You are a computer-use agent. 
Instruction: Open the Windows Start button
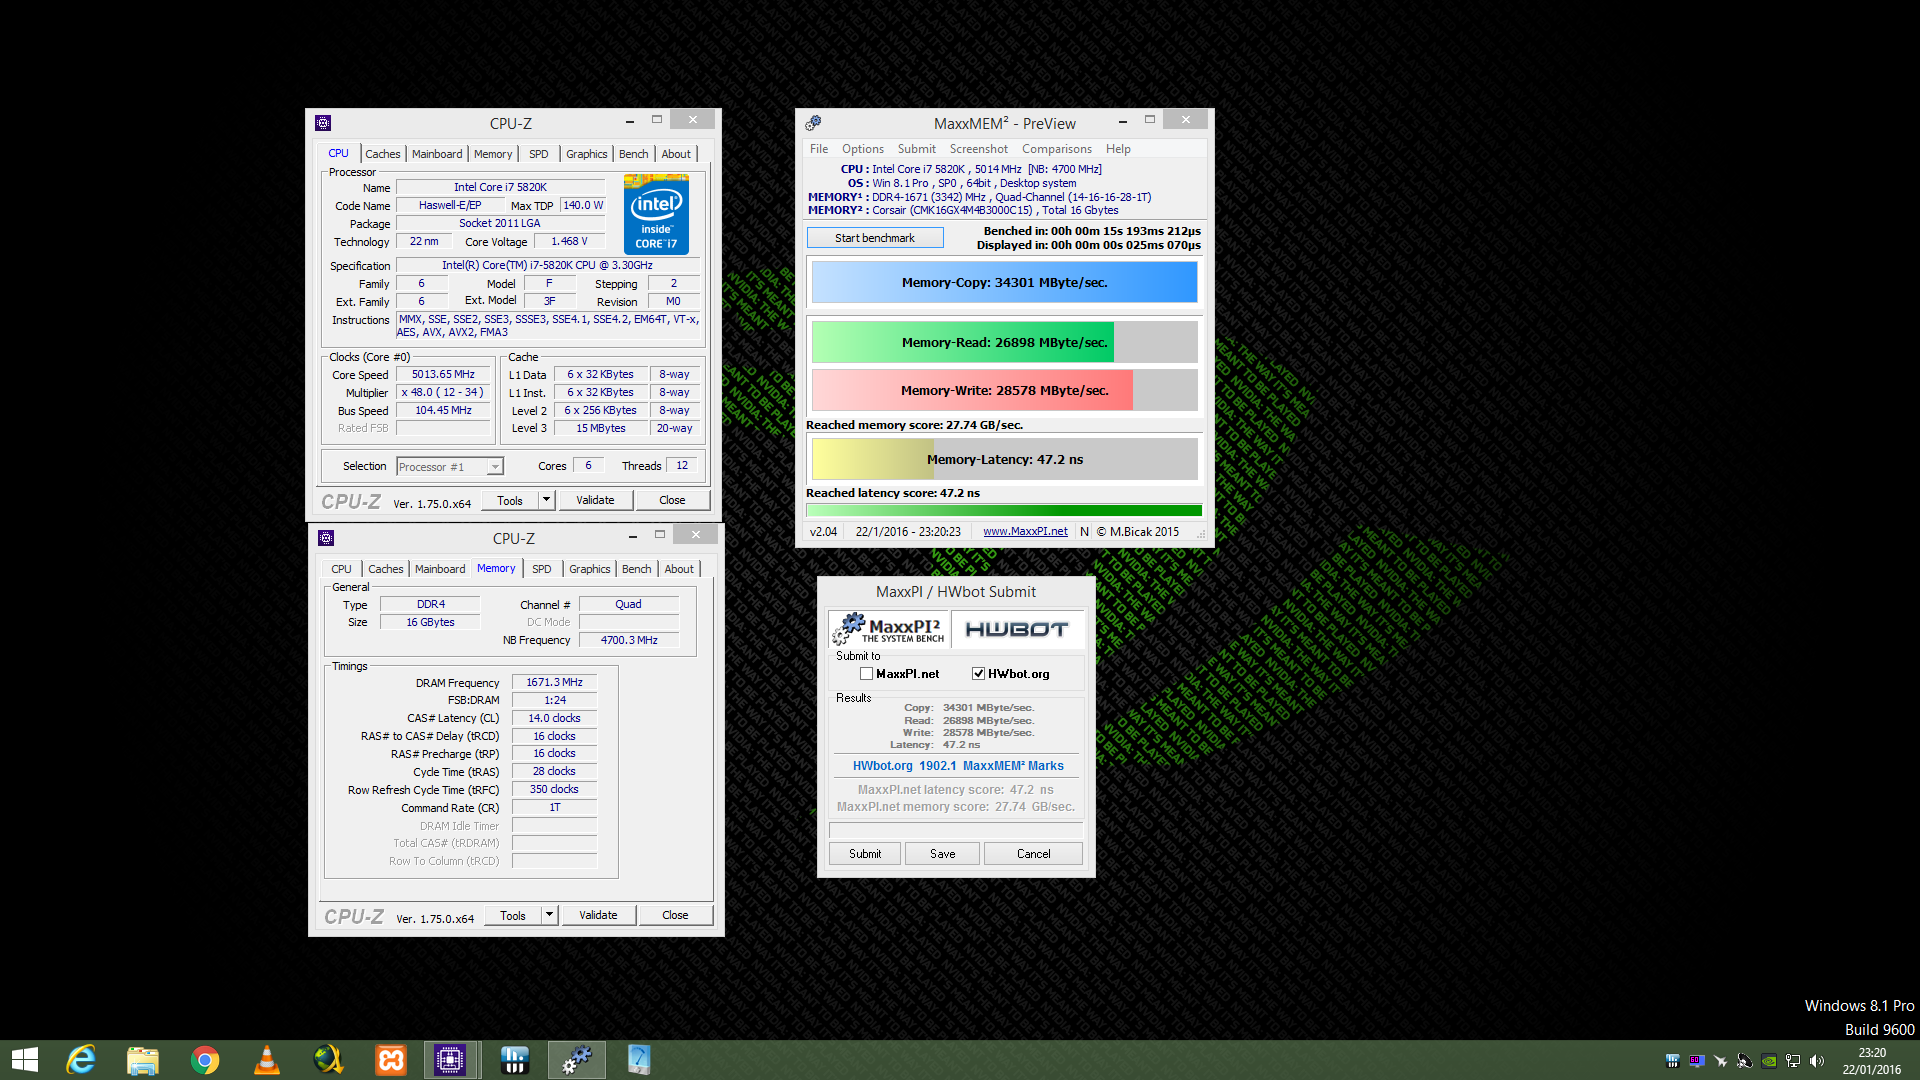(25, 1060)
